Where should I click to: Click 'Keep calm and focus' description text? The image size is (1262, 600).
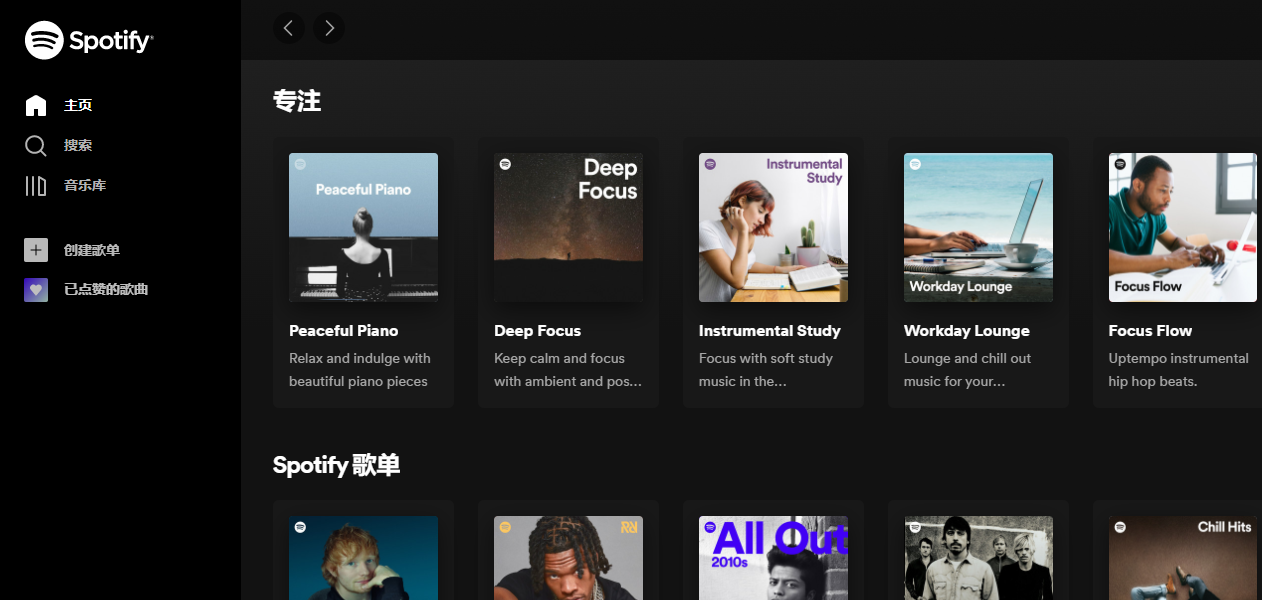(560, 358)
